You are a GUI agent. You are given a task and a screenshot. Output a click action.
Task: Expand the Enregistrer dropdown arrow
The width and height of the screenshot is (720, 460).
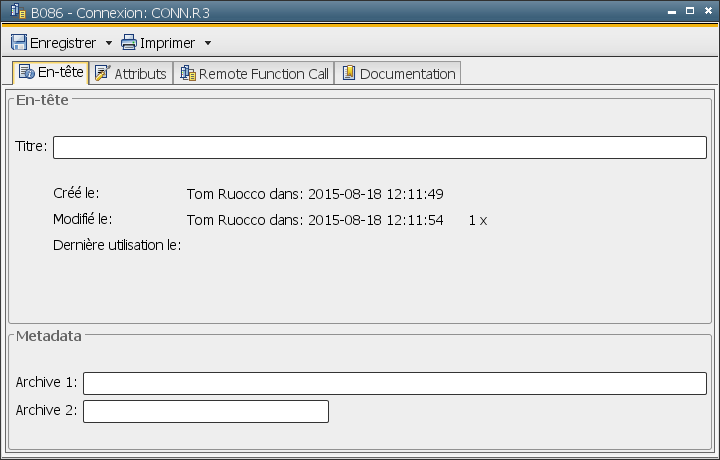[x=108, y=43]
